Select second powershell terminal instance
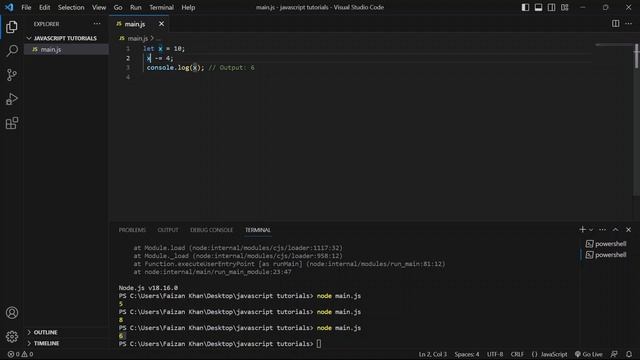 coord(606,255)
